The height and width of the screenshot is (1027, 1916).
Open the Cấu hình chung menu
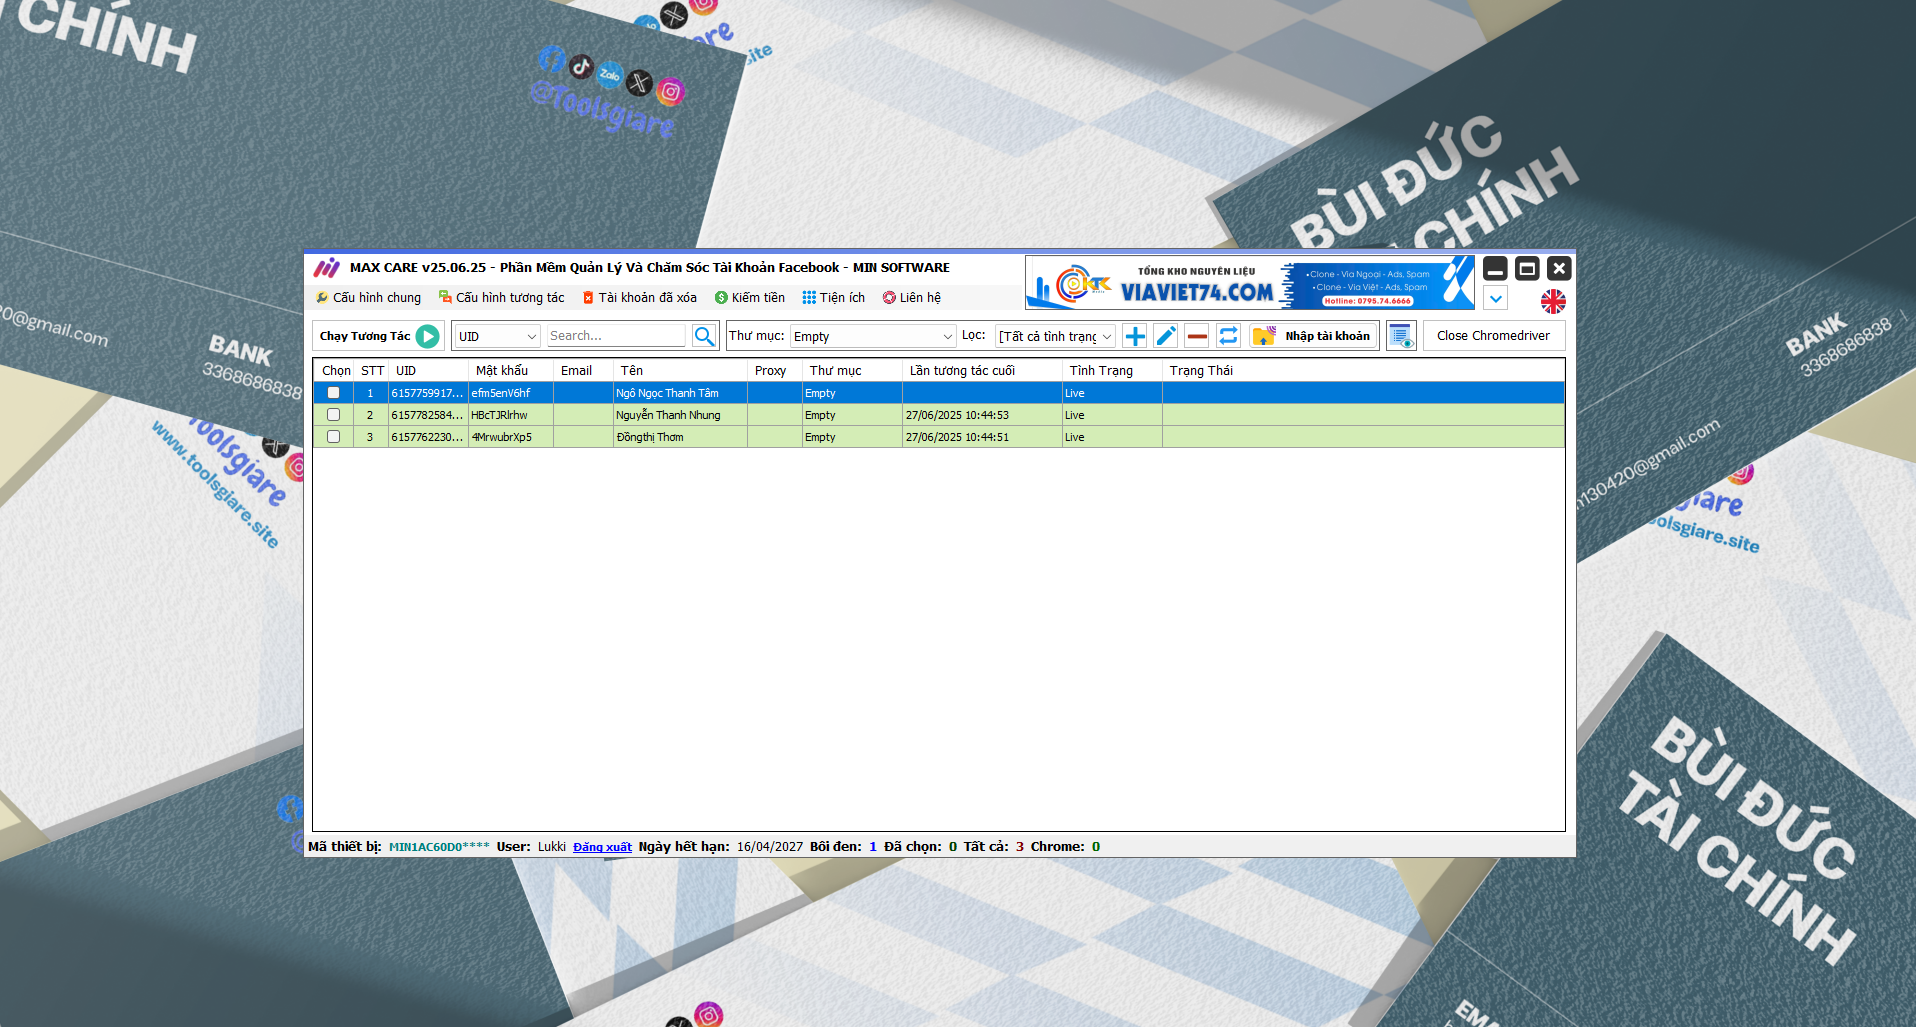368,298
